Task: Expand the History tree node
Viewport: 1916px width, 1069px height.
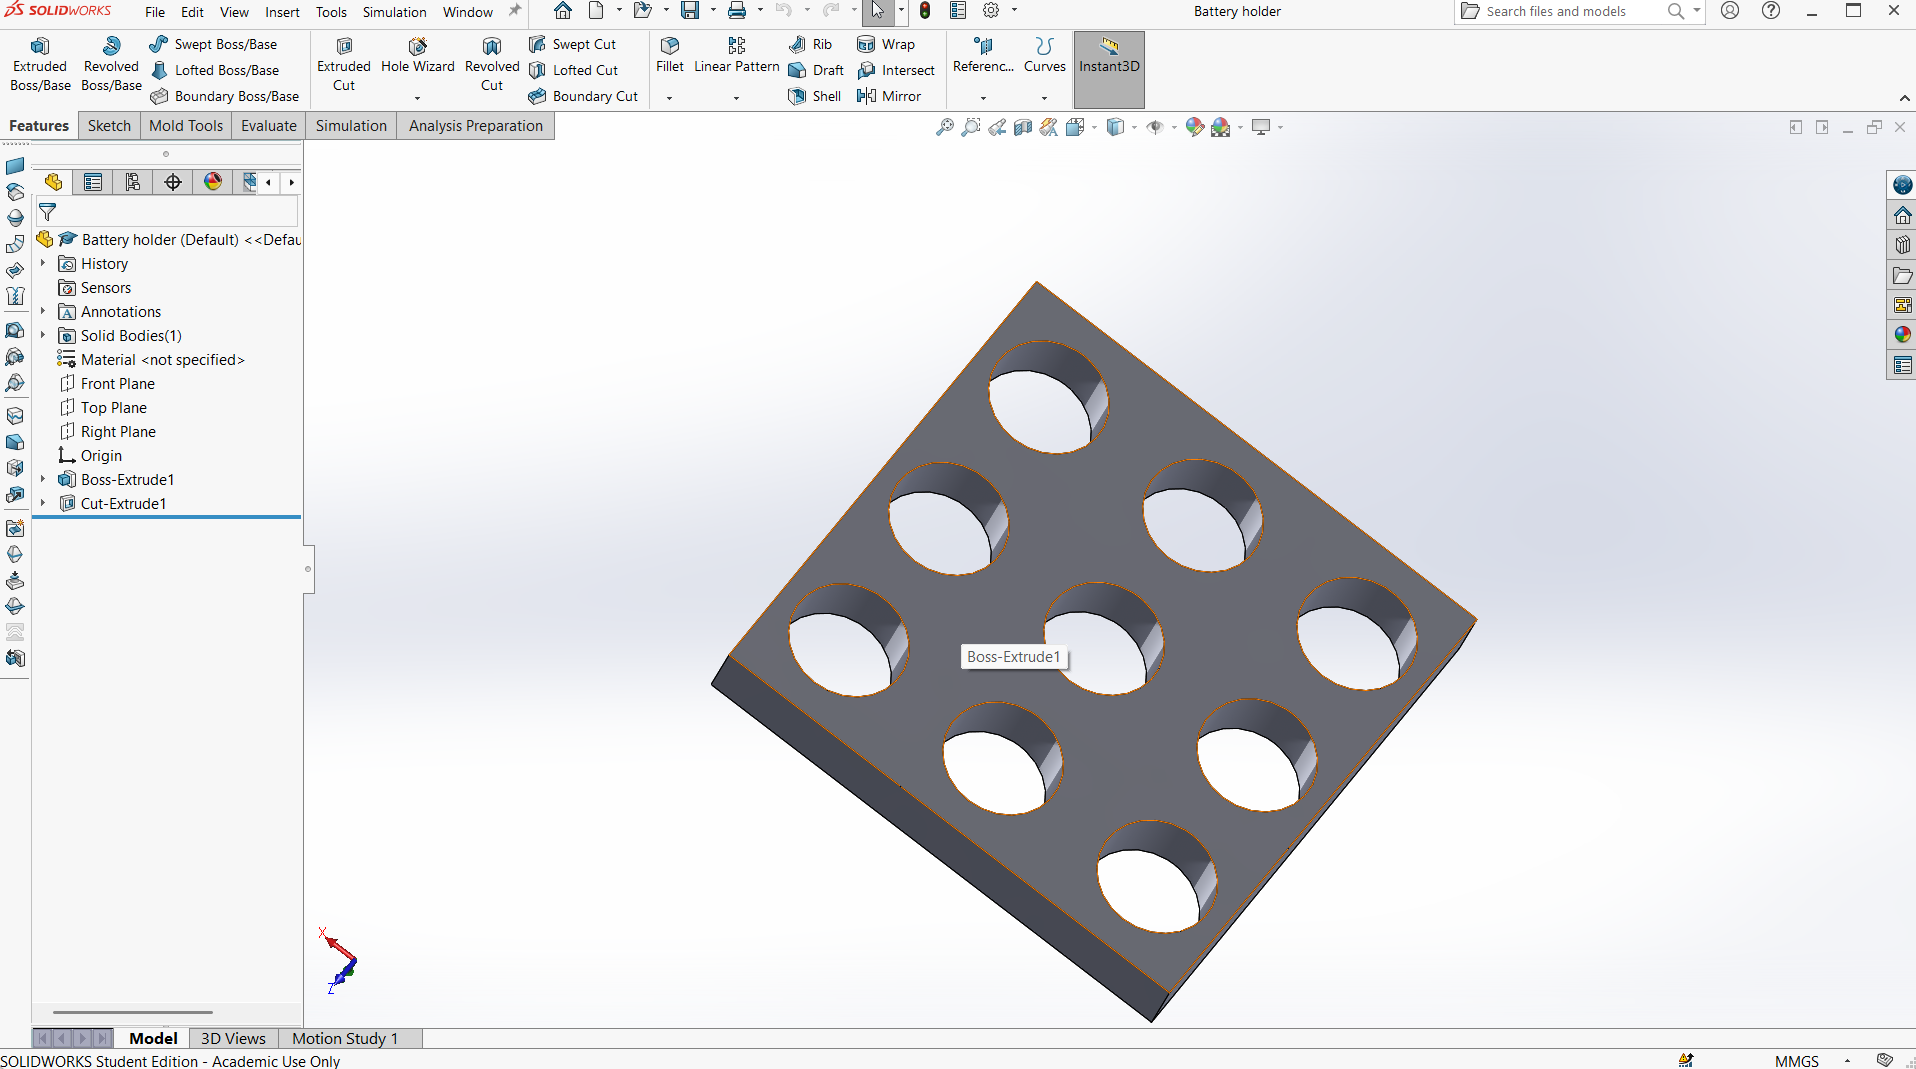Action: pyautogui.click(x=43, y=264)
